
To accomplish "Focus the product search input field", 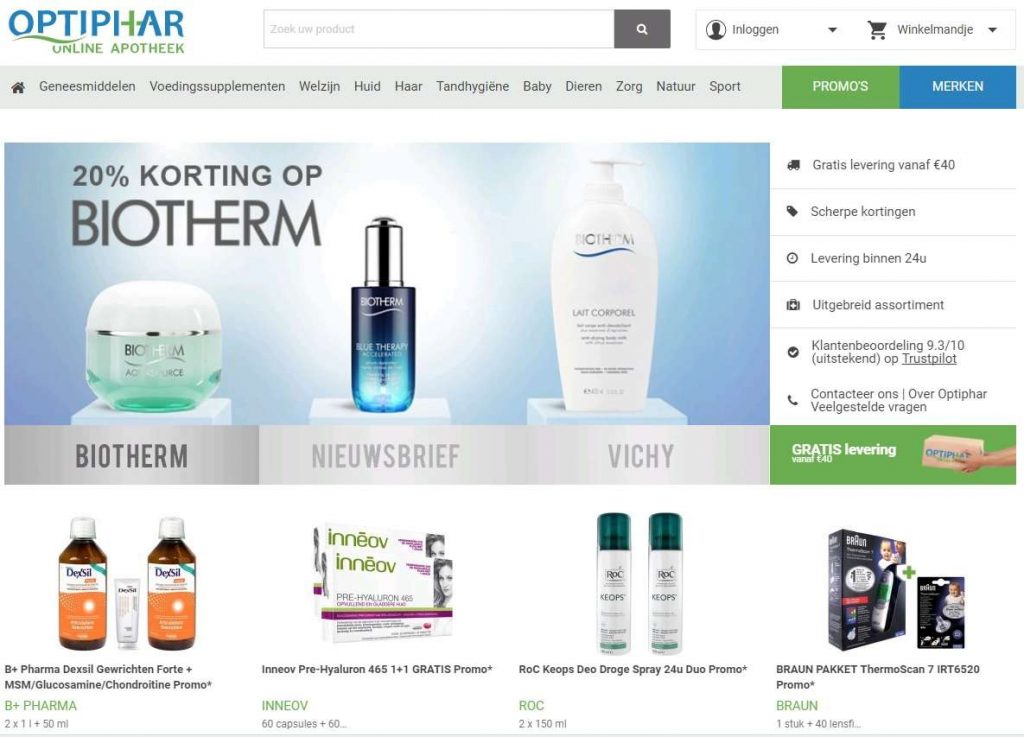I will tap(439, 29).
